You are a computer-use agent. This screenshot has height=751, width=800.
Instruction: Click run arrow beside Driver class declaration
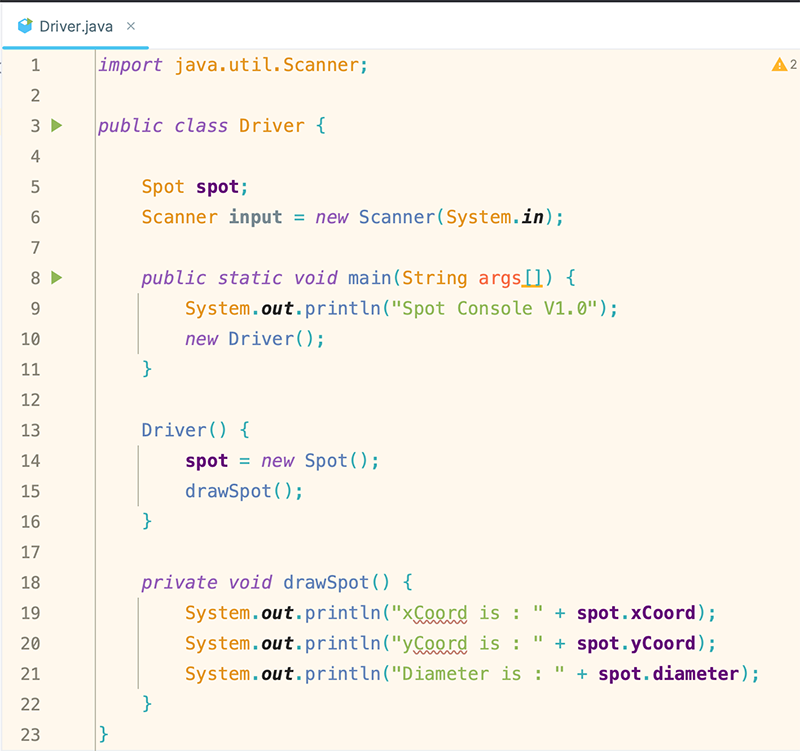57,126
